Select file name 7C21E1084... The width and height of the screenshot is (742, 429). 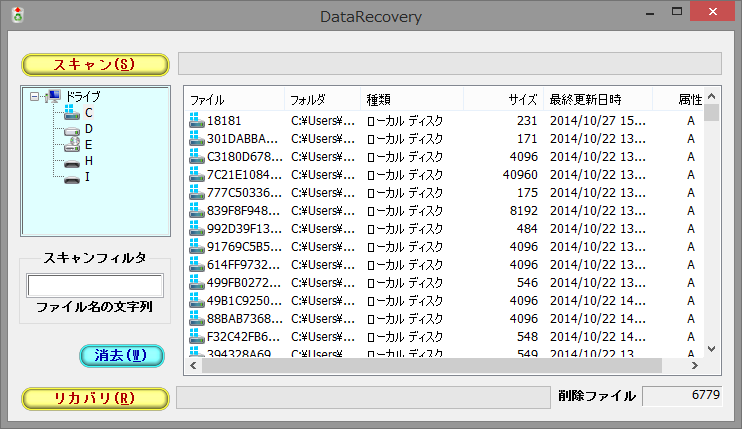245,175
